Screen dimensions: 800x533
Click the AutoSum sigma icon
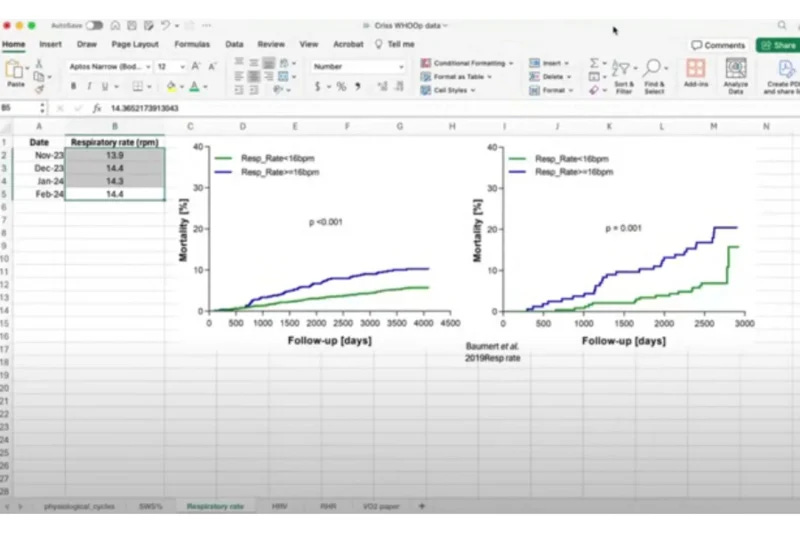click(594, 63)
